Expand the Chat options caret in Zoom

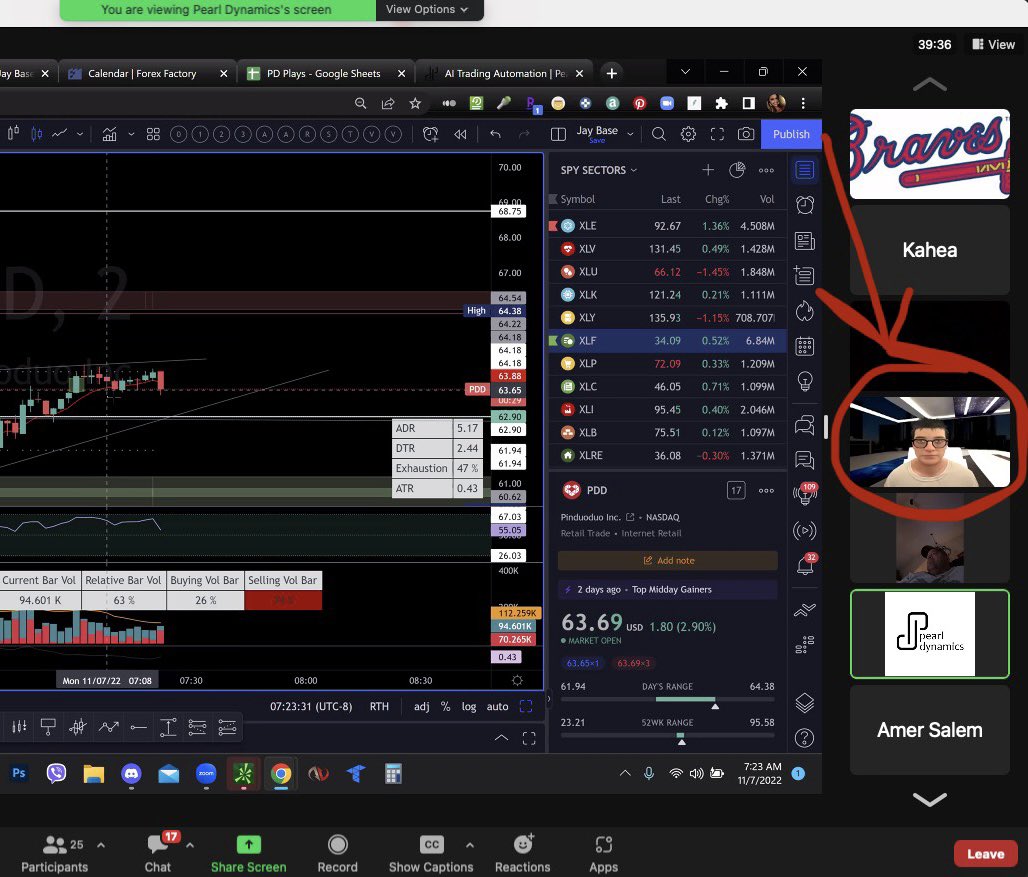tap(189, 845)
